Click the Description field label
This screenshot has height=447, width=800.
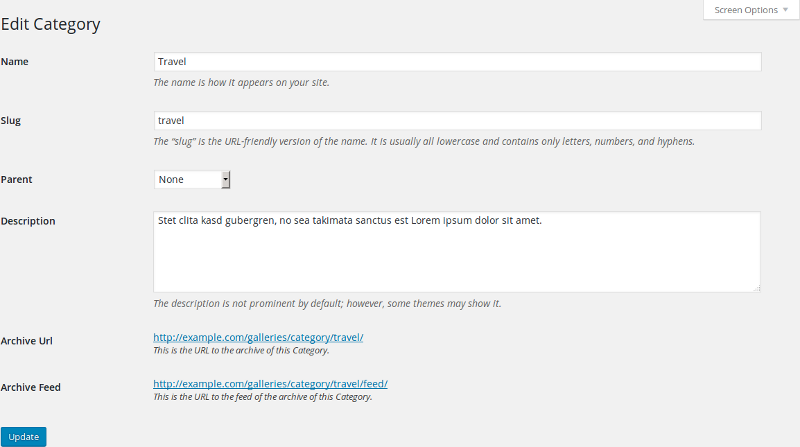28,221
